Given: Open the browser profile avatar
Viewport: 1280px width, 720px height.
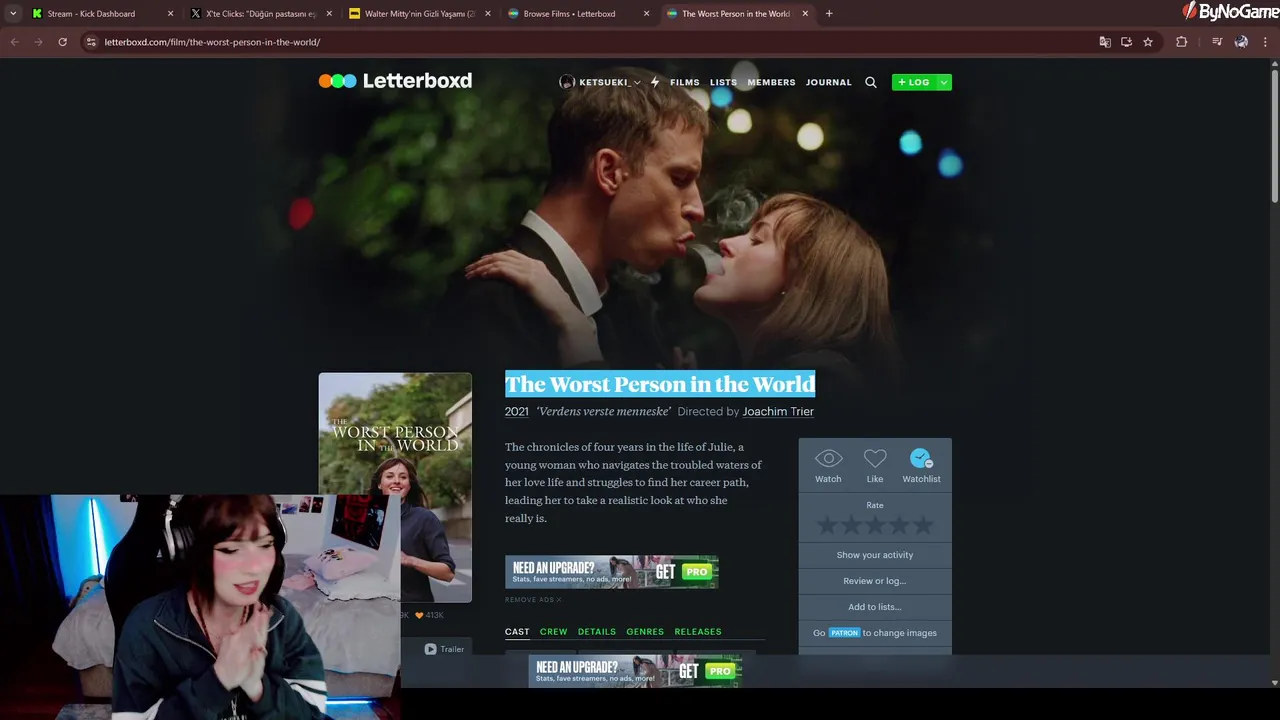Looking at the screenshot, I should 1241,42.
